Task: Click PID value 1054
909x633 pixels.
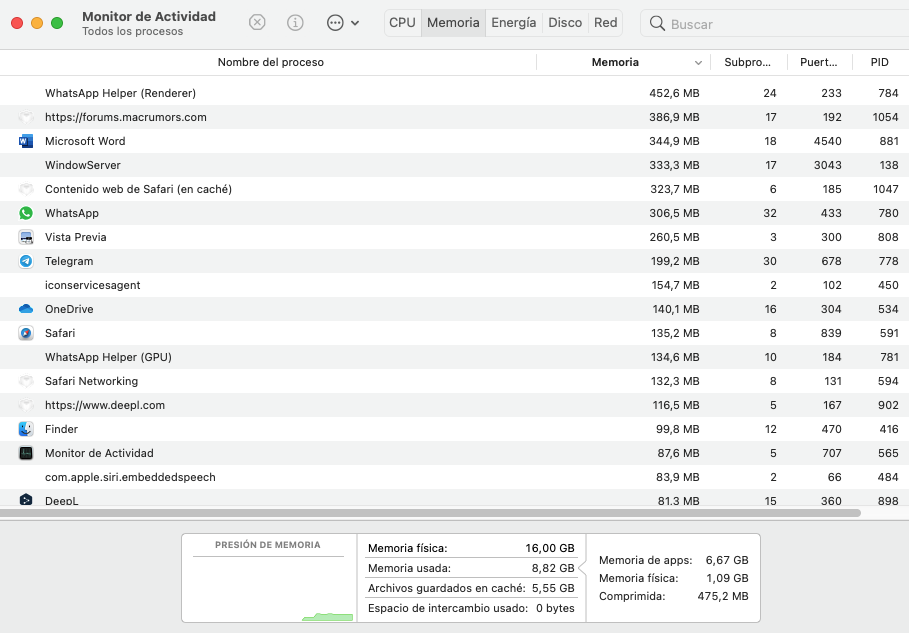Action: click(885, 117)
